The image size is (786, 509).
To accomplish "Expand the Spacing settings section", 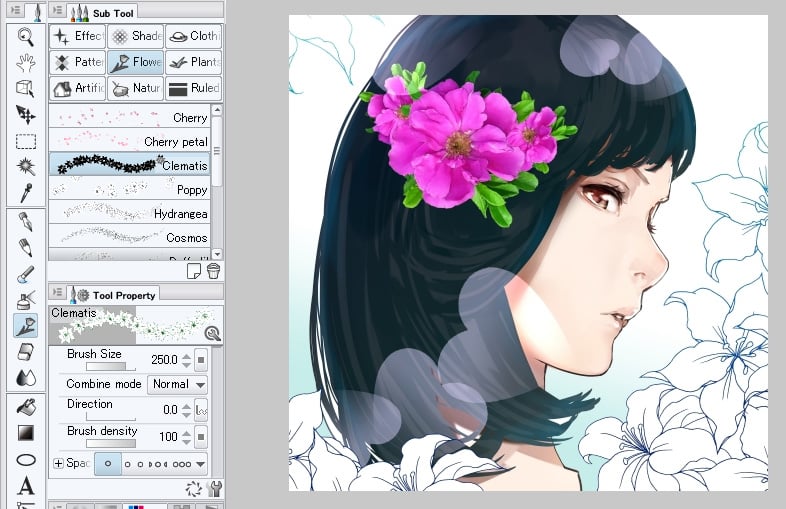I will click(x=58, y=464).
